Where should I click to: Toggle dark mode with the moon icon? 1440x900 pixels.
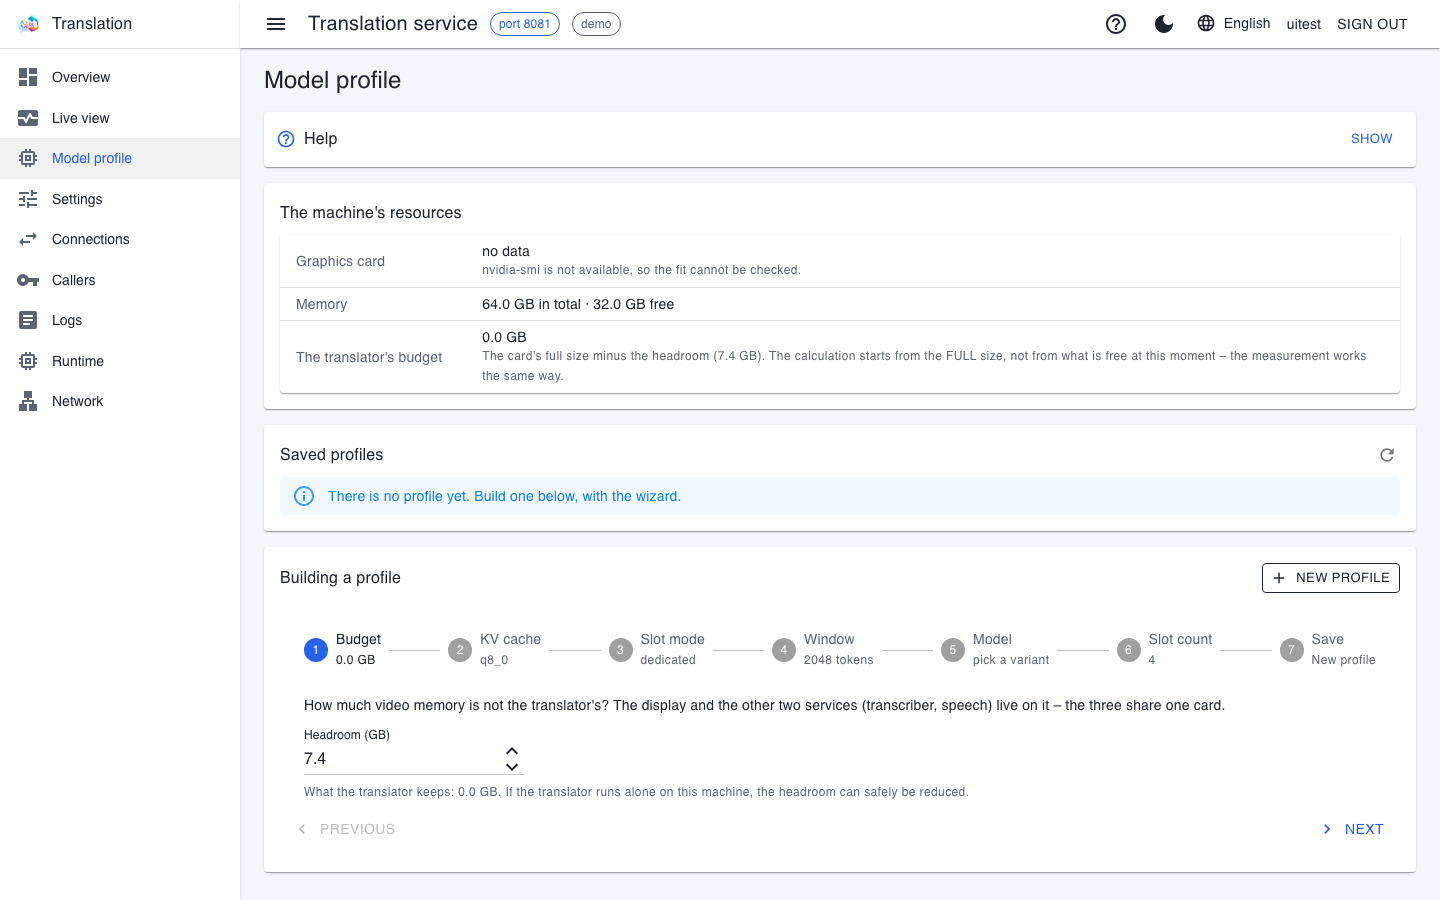[x=1164, y=24]
